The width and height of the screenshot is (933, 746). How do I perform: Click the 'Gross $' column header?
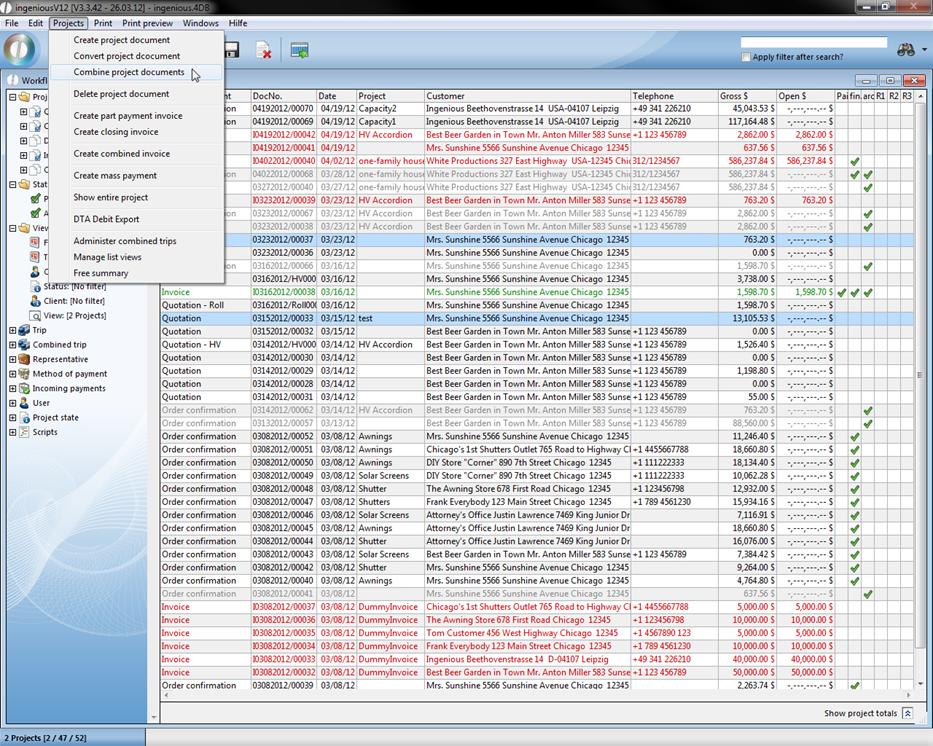(x=747, y=96)
